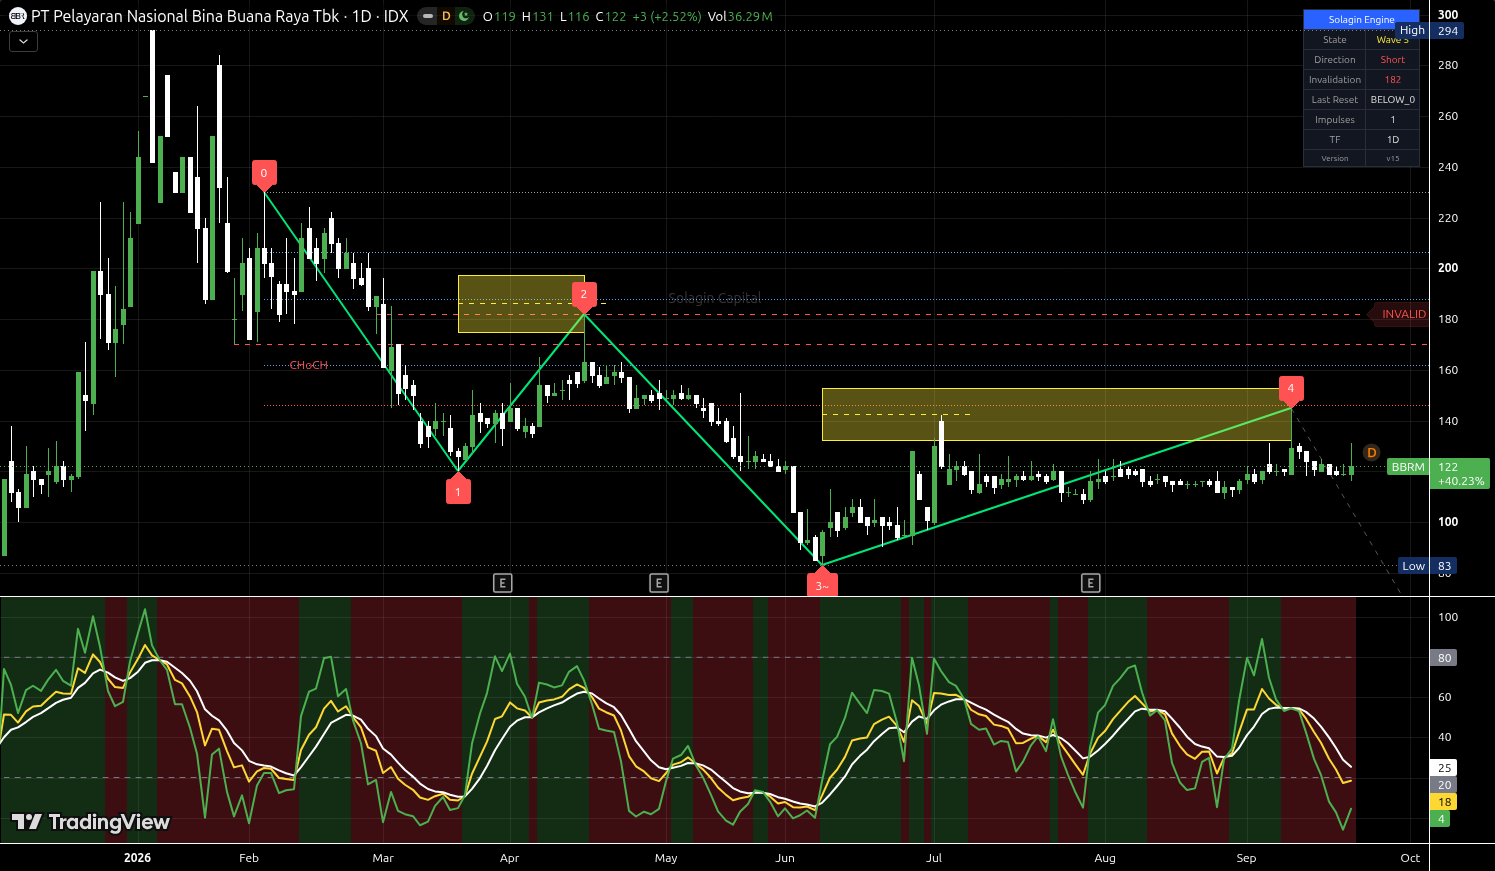The image size is (1495, 871).
Task: Click the Jul label on the time axis
Action: [x=934, y=858]
